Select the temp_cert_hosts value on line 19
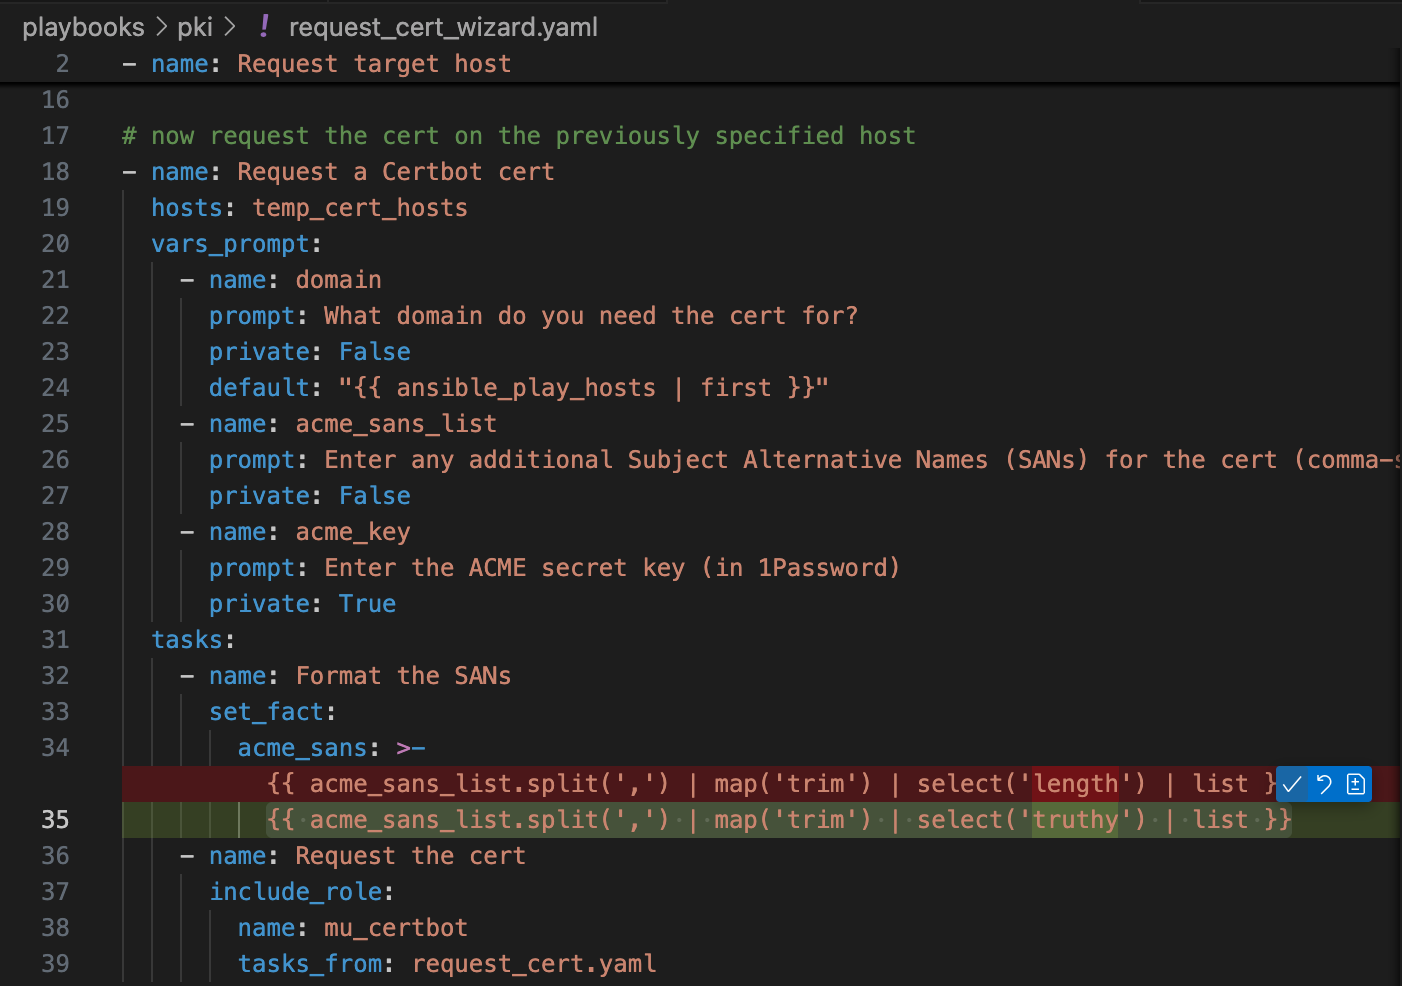This screenshot has width=1402, height=986. pyautogui.click(x=360, y=207)
